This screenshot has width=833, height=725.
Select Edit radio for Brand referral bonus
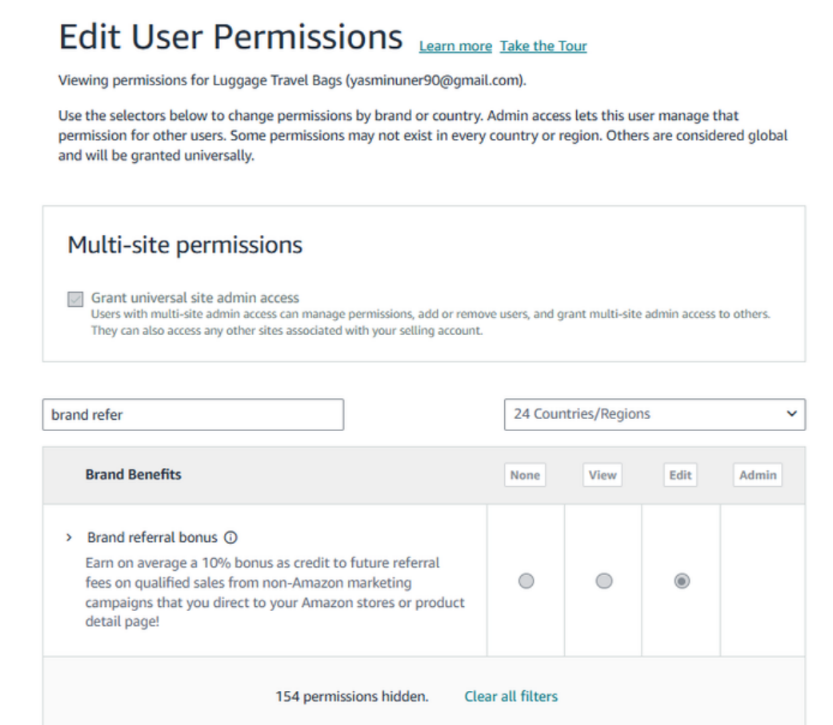coord(681,581)
